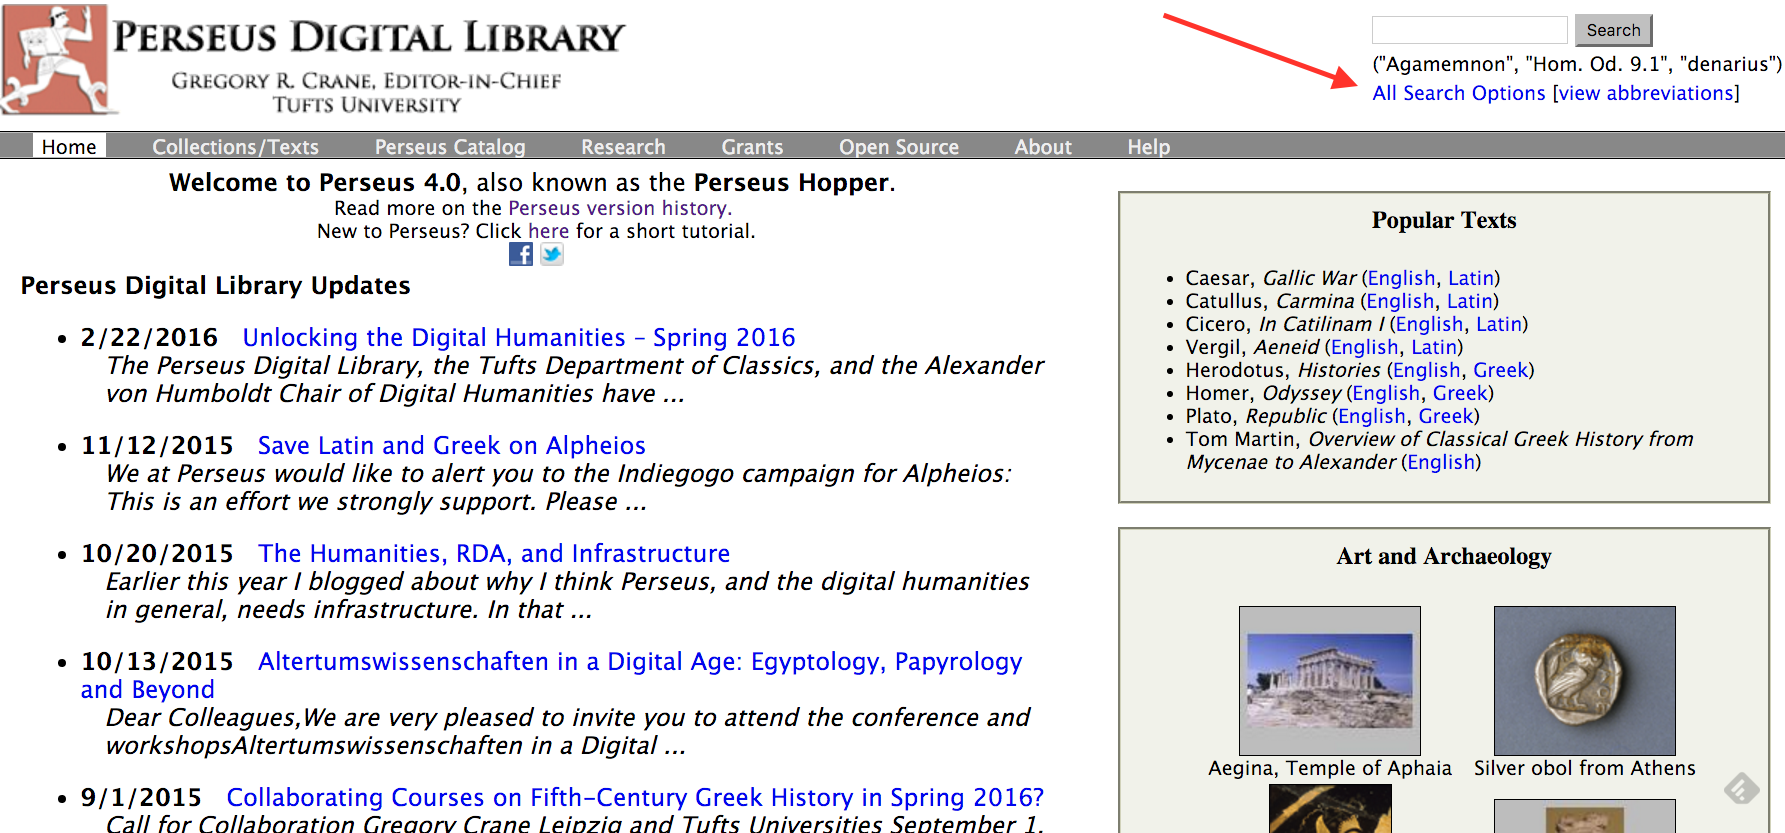Click the Popular Texts heading

(1444, 220)
